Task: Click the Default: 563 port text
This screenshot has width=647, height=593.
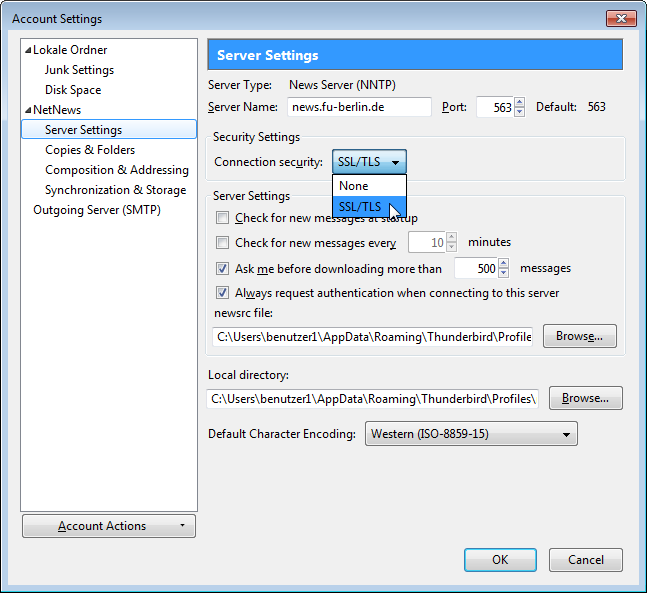Action: [x=571, y=107]
